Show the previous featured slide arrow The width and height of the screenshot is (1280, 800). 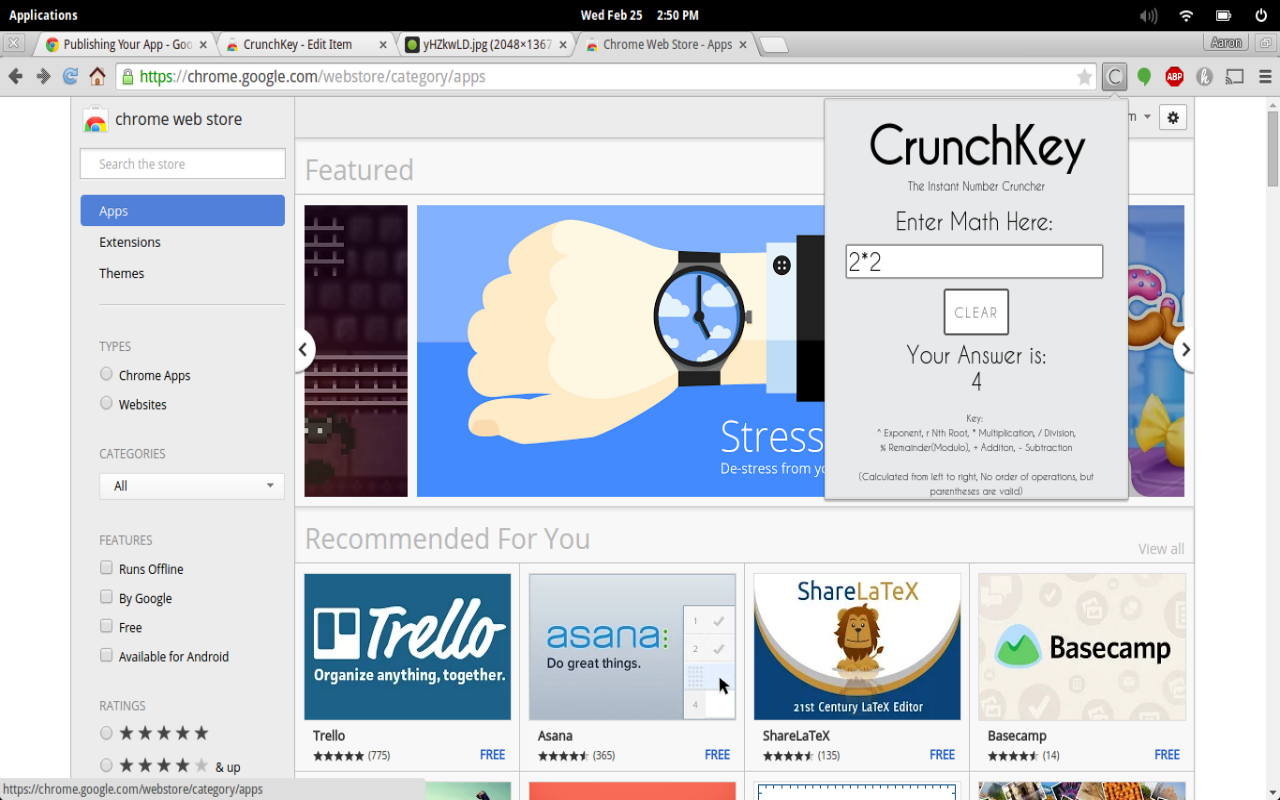(303, 350)
